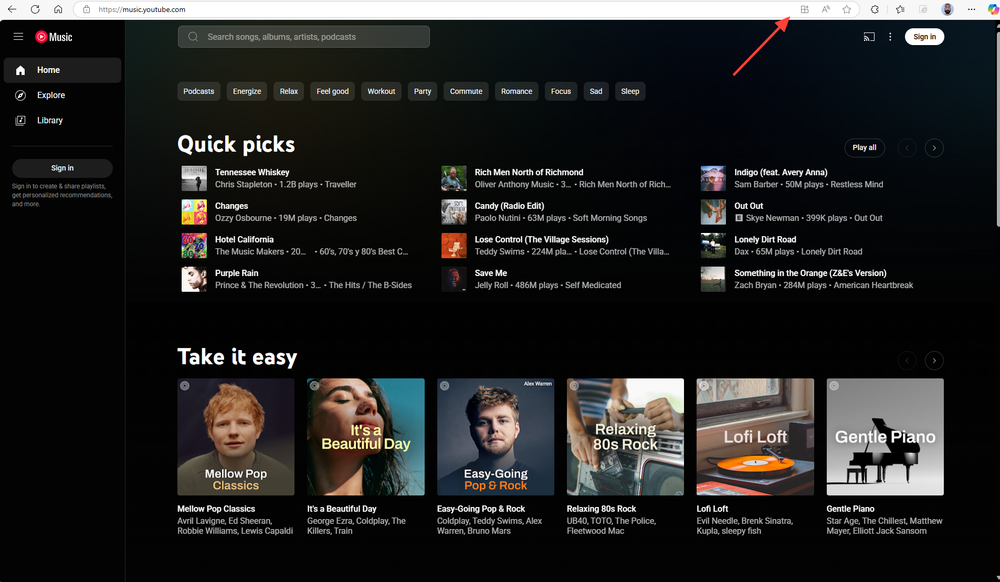Click the YouTube Music logo
1000x582 pixels.
click(x=55, y=36)
